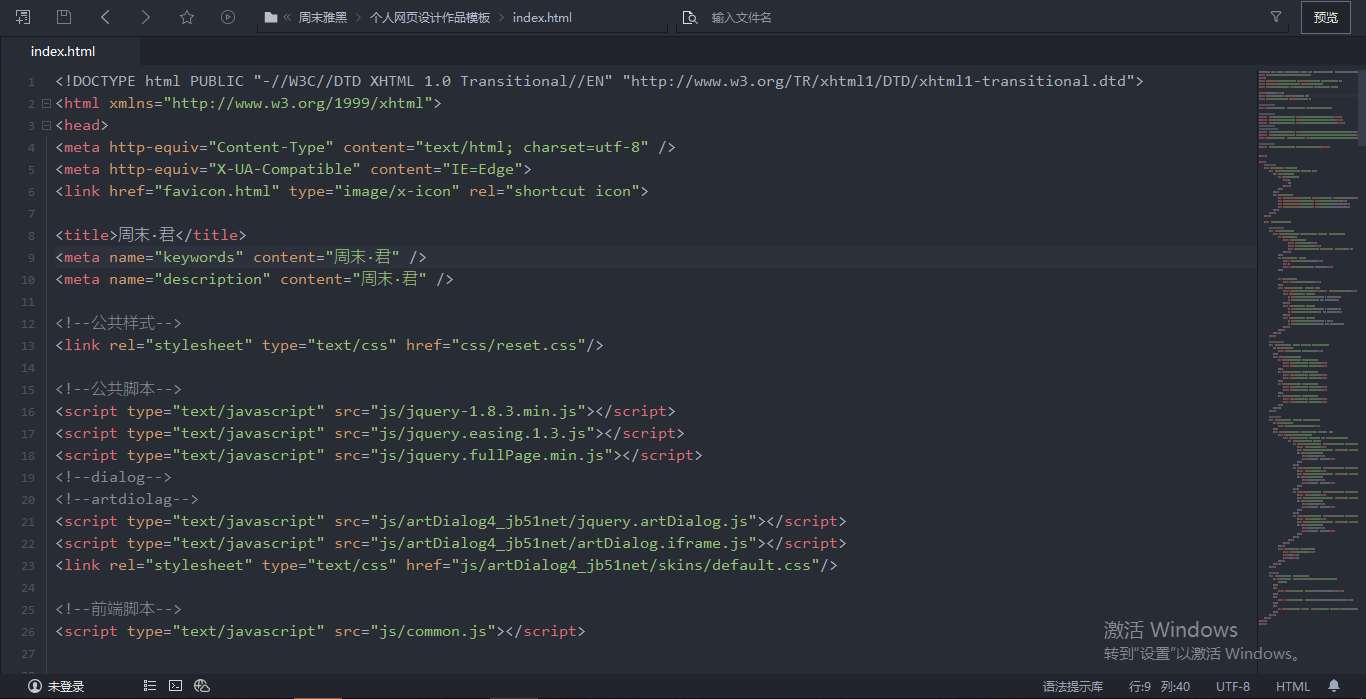The width and height of the screenshot is (1366, 699).
Task: Click the filter funnel icon
Action: pyautogui.click(x=1276, y=17)
